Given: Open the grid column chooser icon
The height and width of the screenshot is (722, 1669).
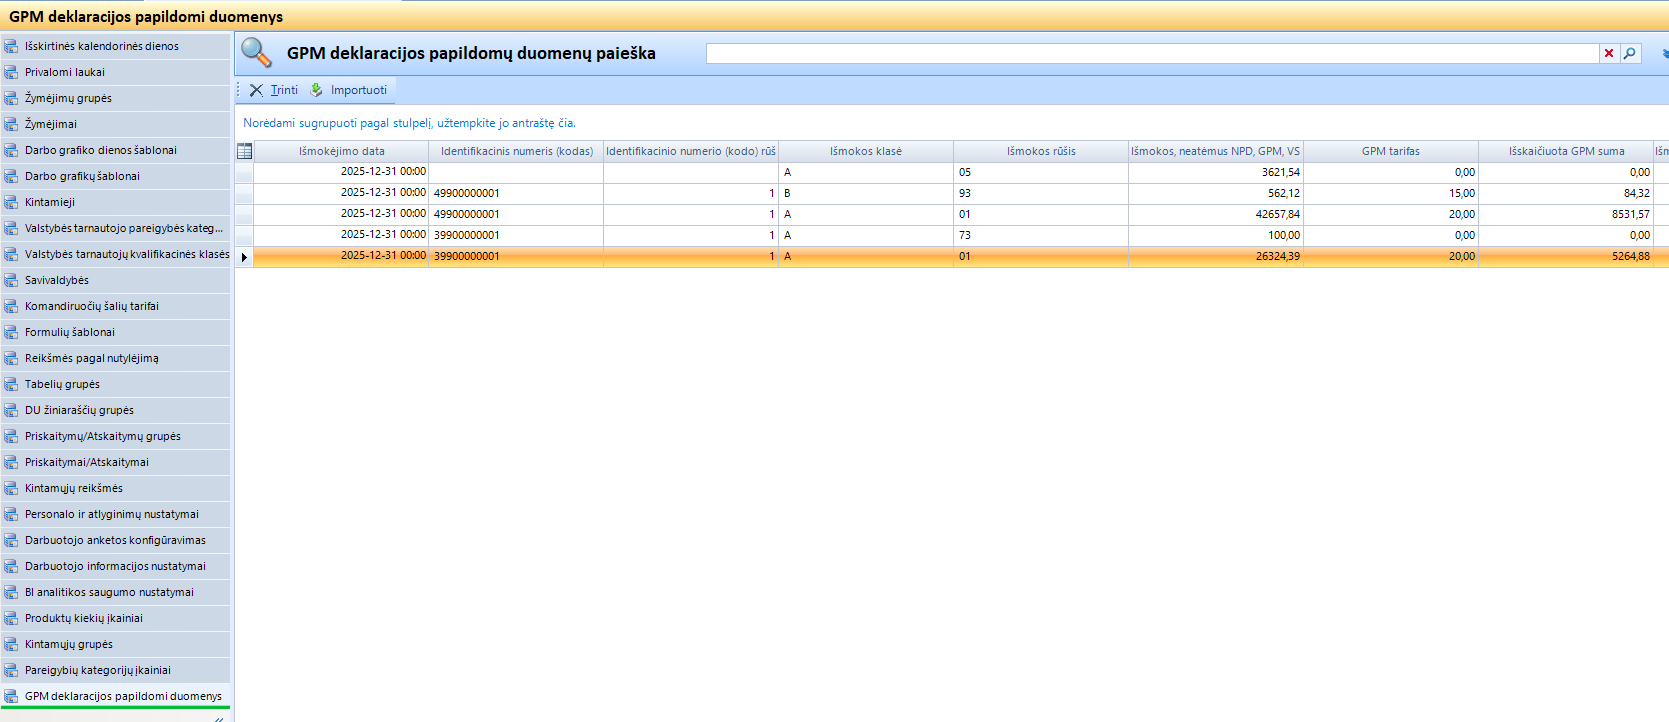Looking at the screenshot, I should click(x=244, y=151).
